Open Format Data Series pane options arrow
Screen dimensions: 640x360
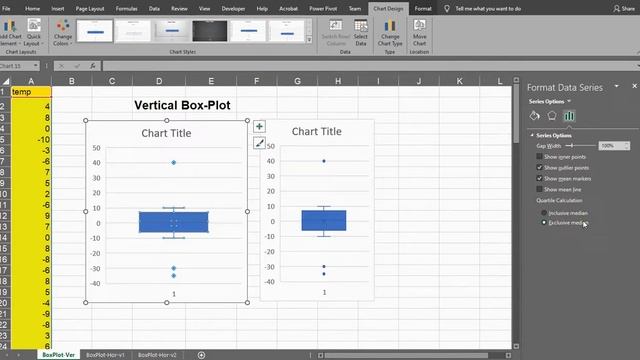616,86
